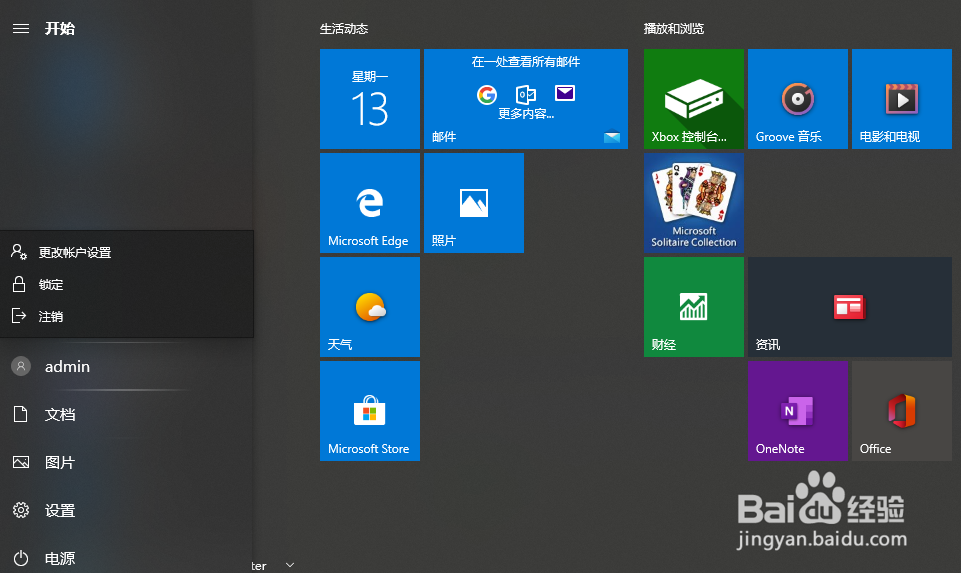The width and height of the screenshot is (961, 573).
Task: Click the 播放和浏览 group header
Action: [674, 29]
